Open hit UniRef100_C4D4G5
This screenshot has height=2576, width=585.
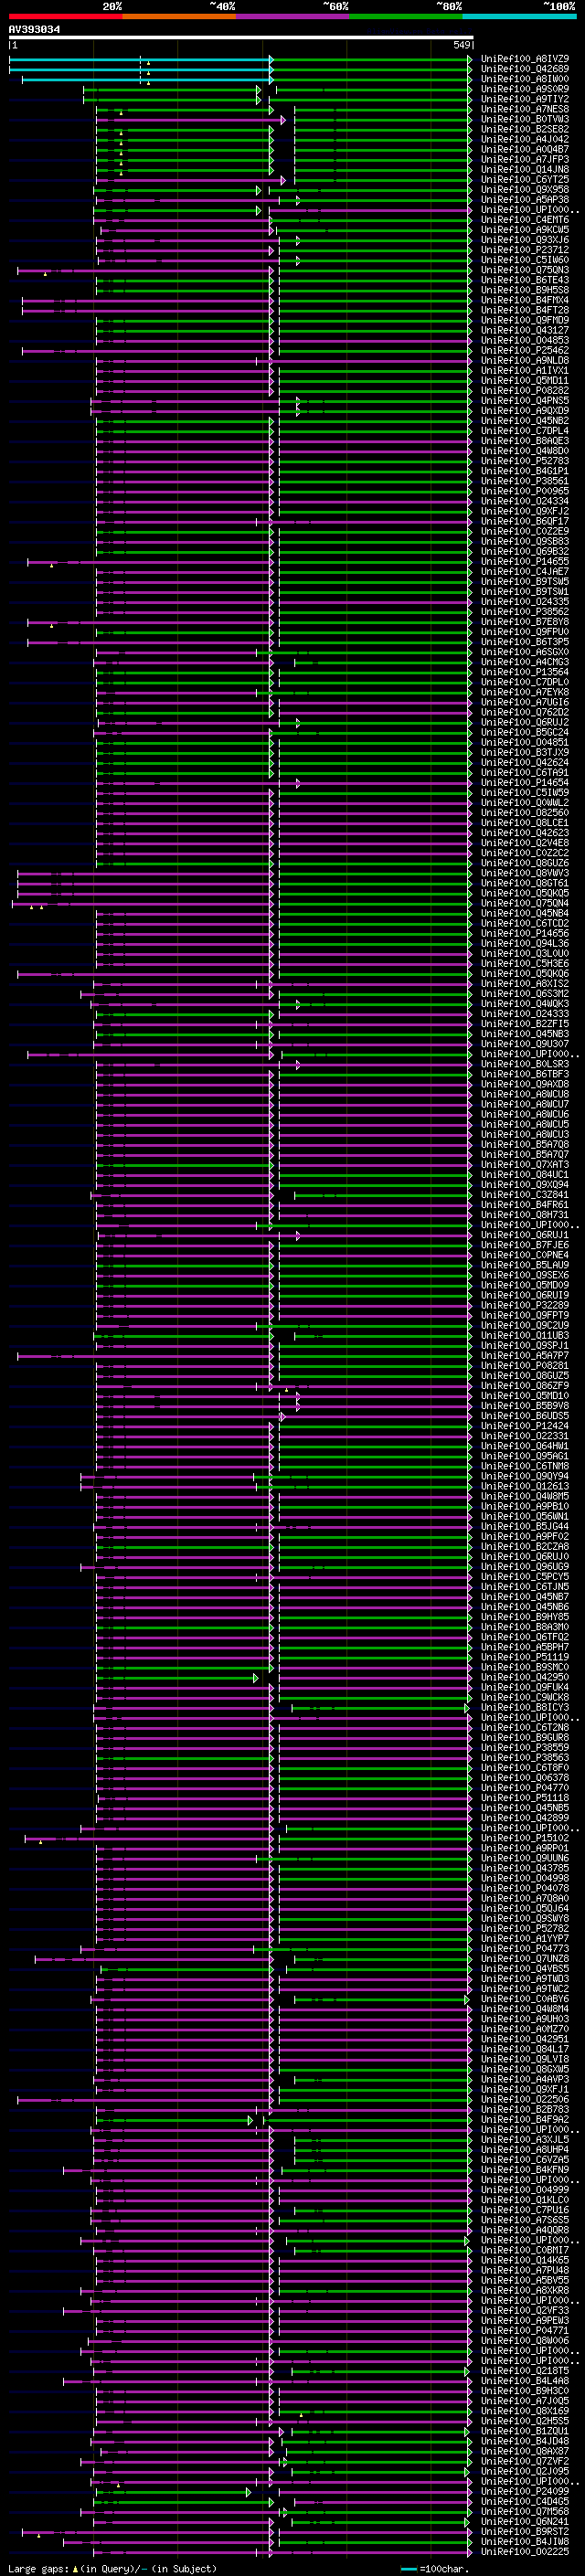pyautogui.click(x=525, y=2501)
